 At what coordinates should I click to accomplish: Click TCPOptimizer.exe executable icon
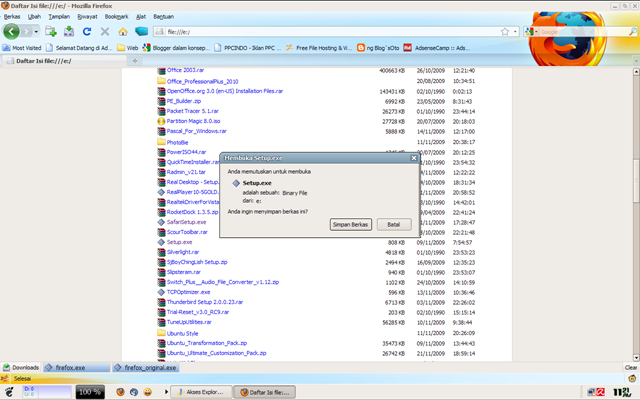tap(161, 292)
